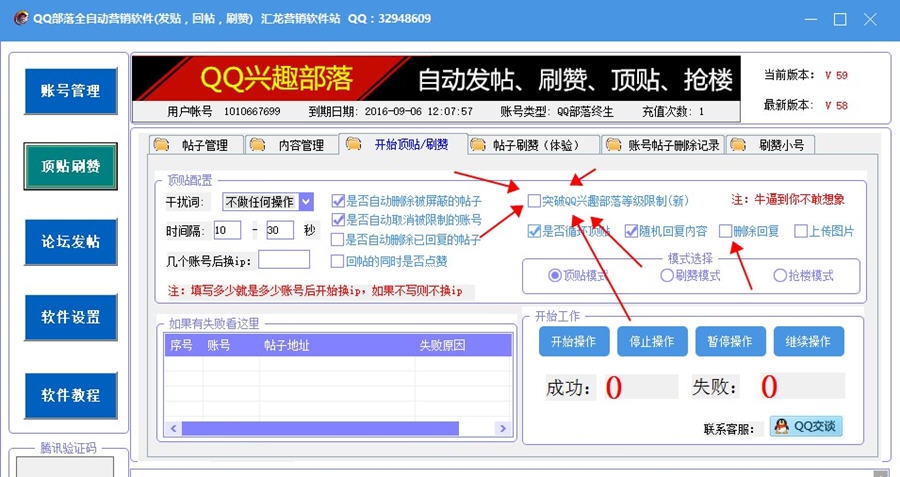The width and height of the screenshot is (900, 477).
Task: Click the folder icon on 帖子刷赞(体验) tab
Action: 478,145
